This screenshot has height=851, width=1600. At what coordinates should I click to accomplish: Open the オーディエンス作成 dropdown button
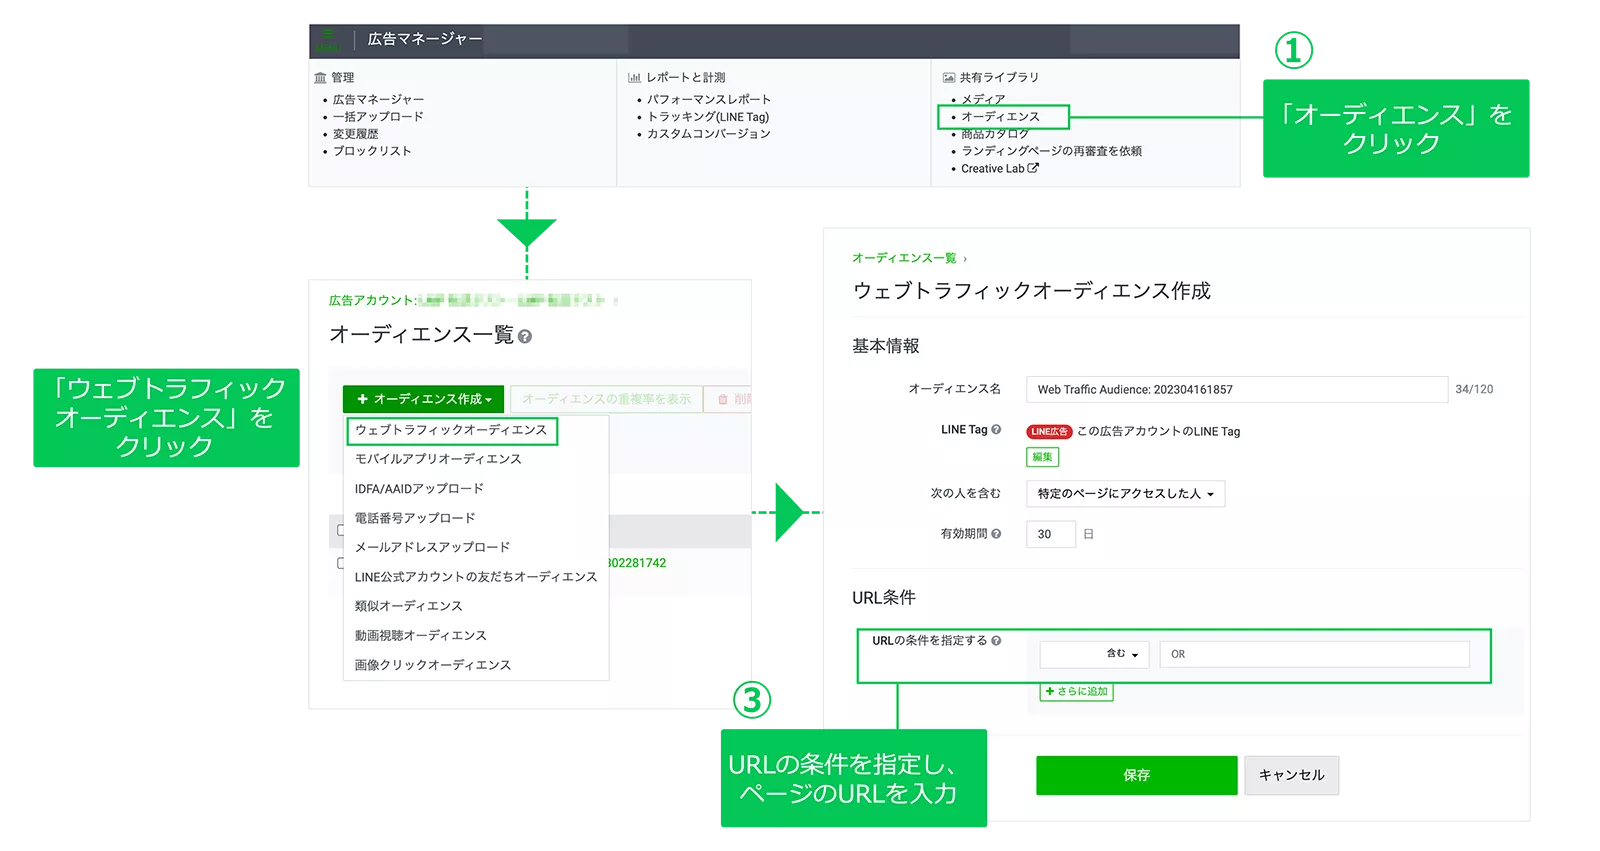point(423,399)
